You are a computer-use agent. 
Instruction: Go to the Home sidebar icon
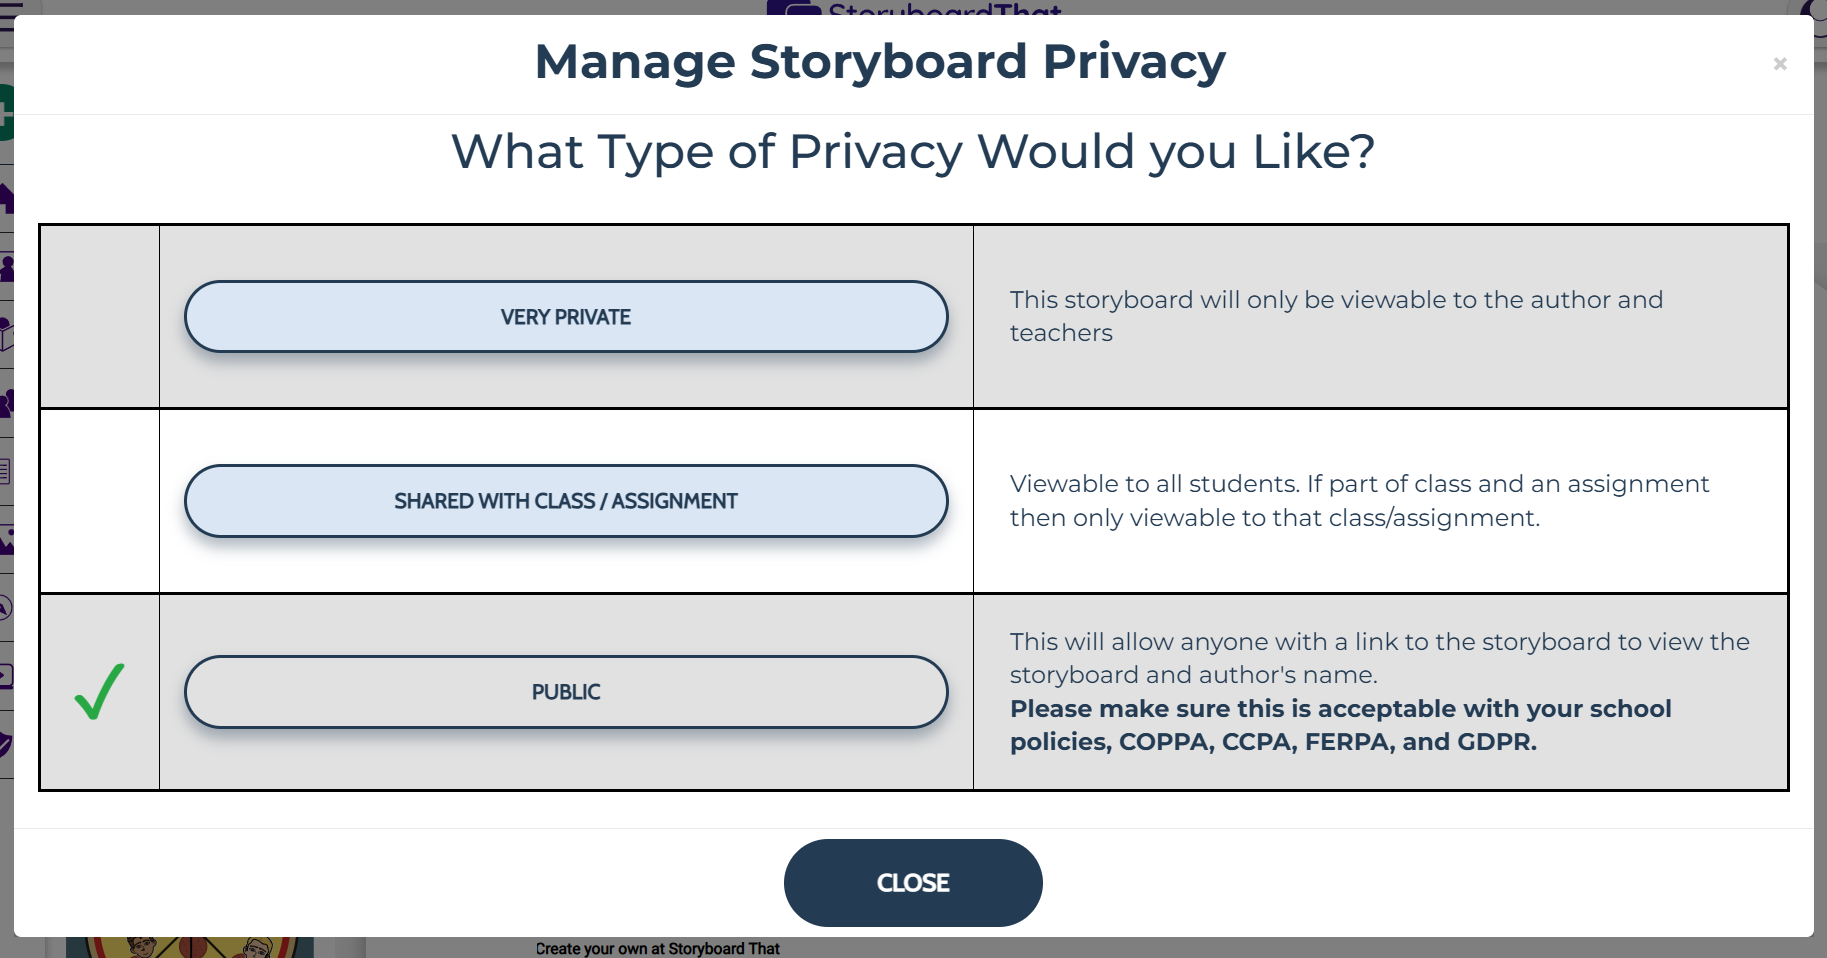point(6,198)
